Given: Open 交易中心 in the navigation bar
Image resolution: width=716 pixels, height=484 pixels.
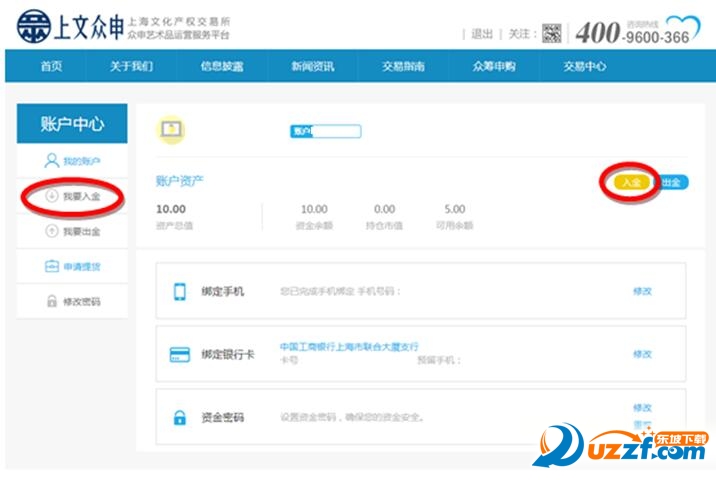Looking at the screenshot, I should click(584, 66).
